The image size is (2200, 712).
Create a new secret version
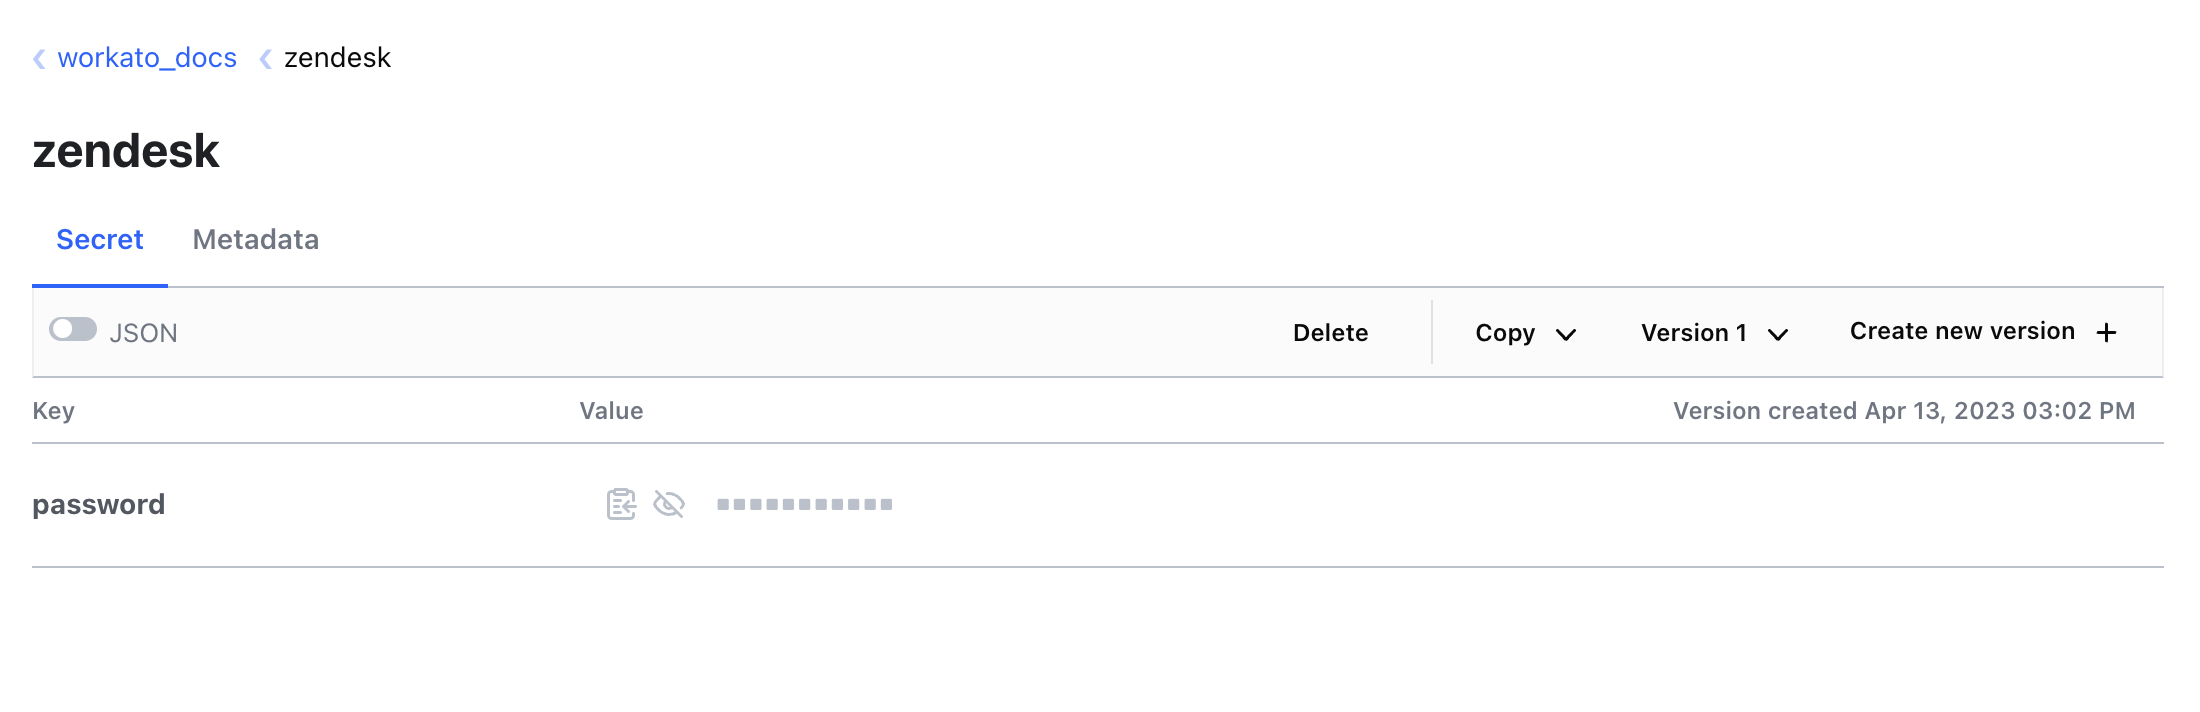1962,332
